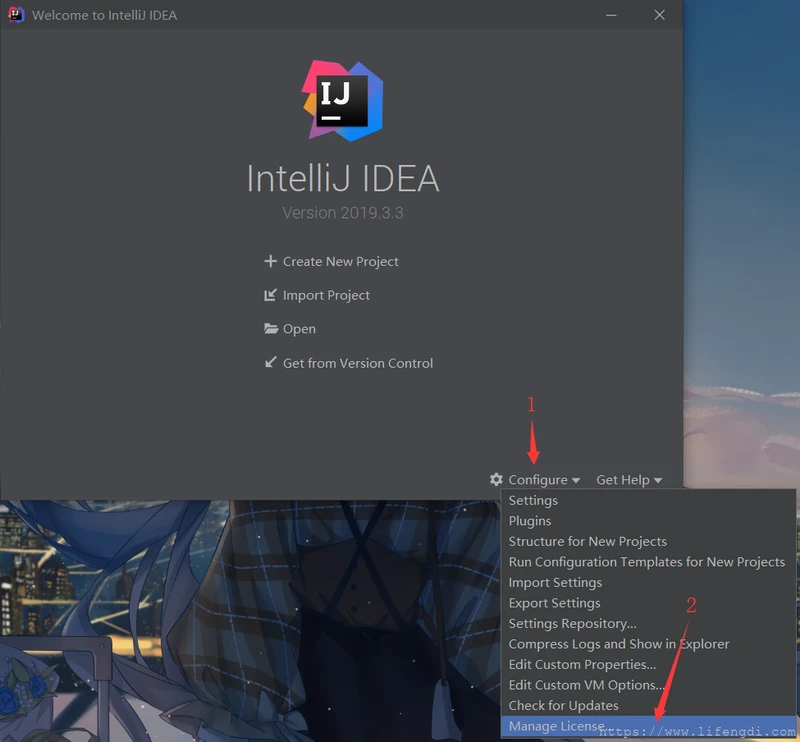Click the Get from Version Control link
800x742 pixels.
(357, 362)
